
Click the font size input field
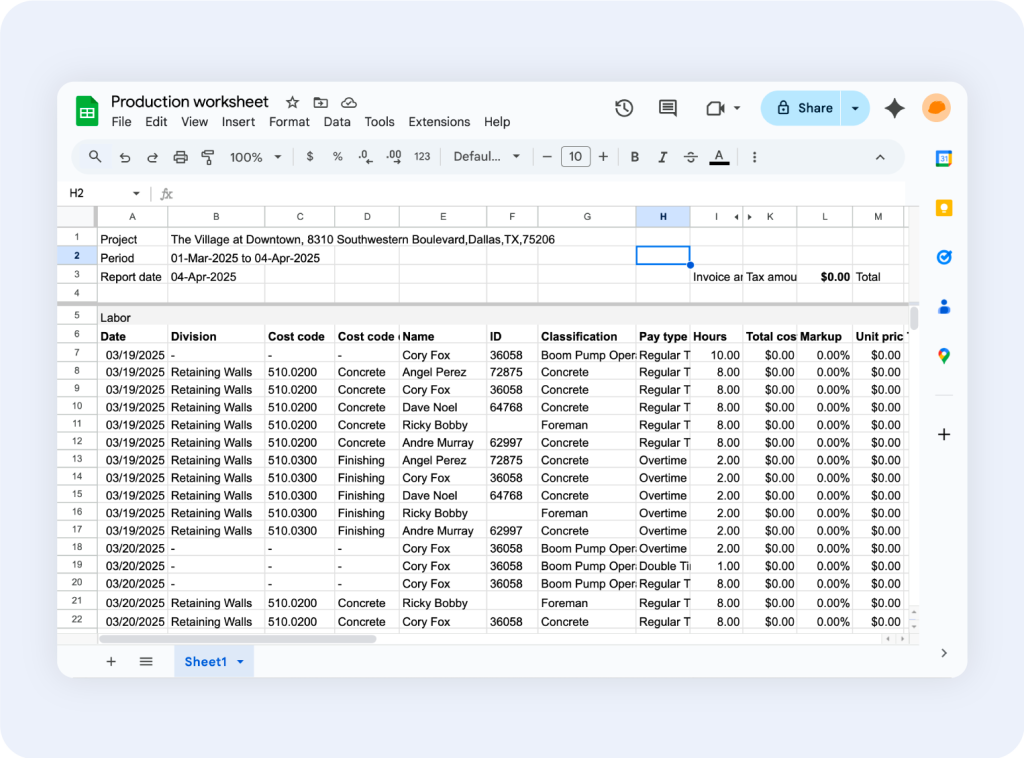[575, 157]
